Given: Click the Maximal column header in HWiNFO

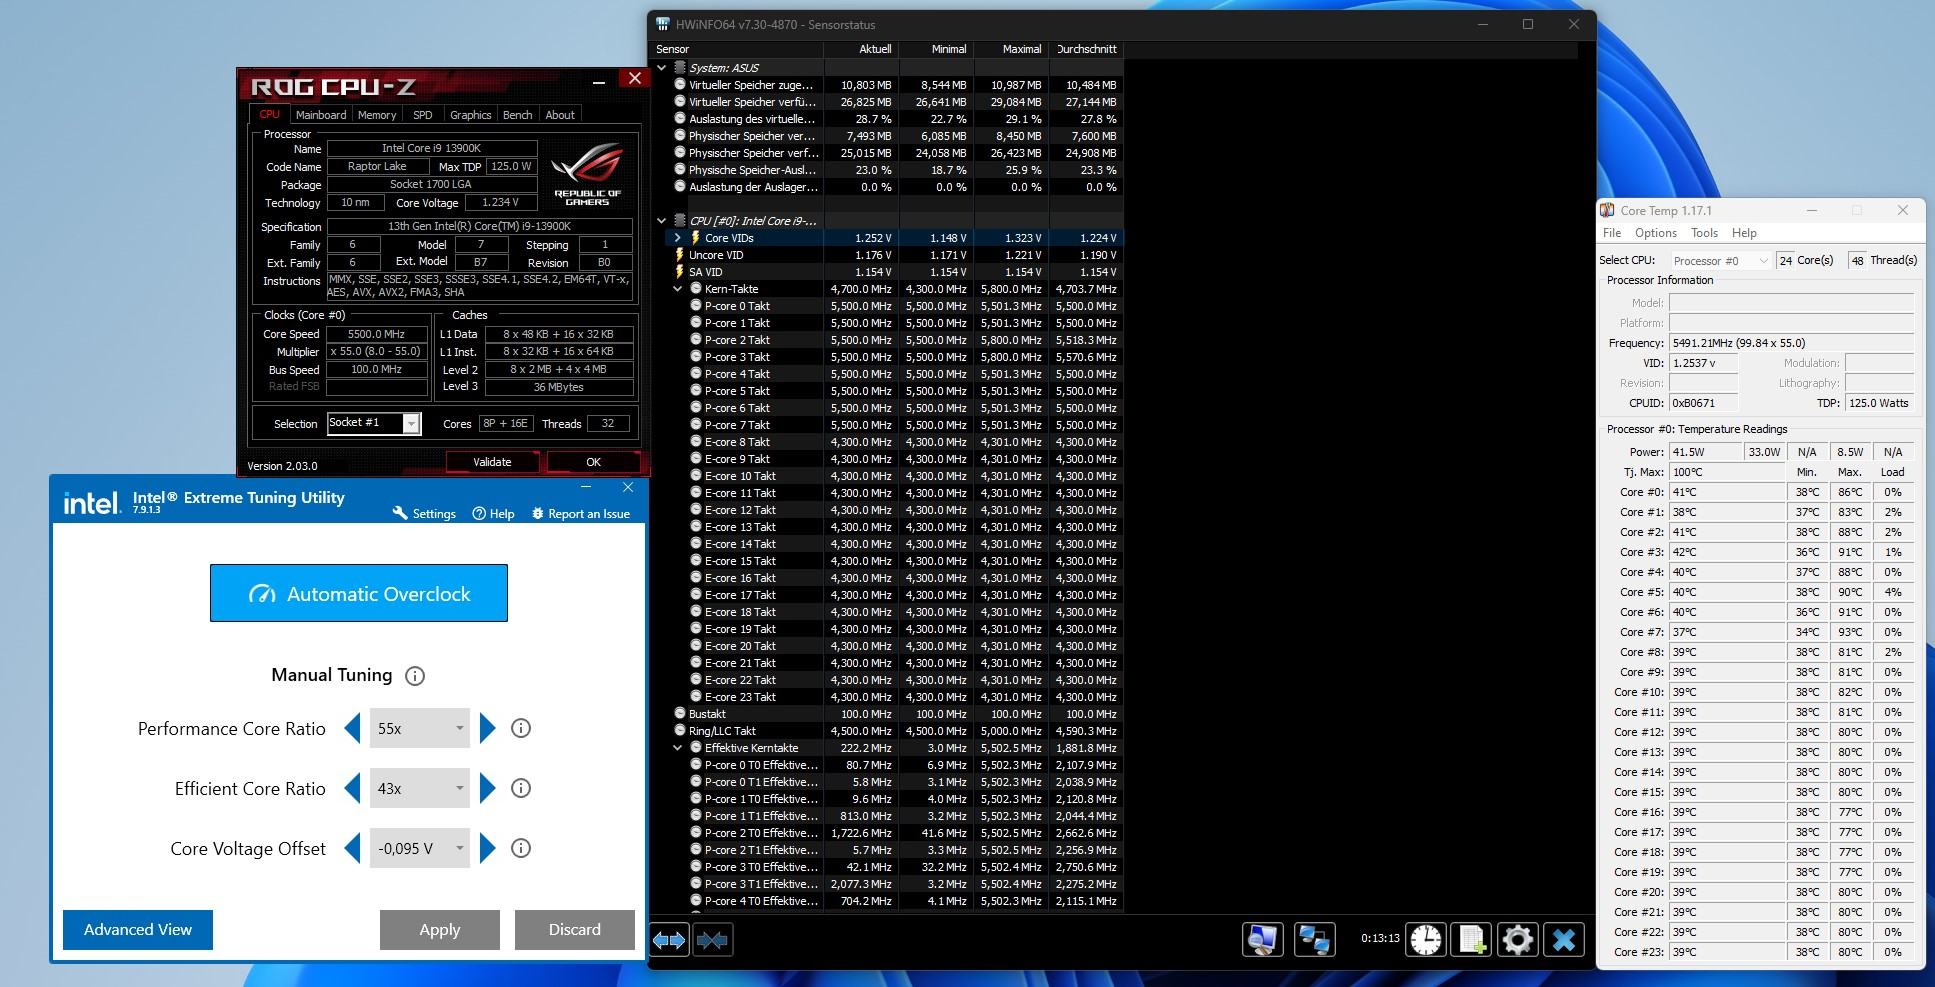Looking at the screenshot, I should pos(1011,49).
